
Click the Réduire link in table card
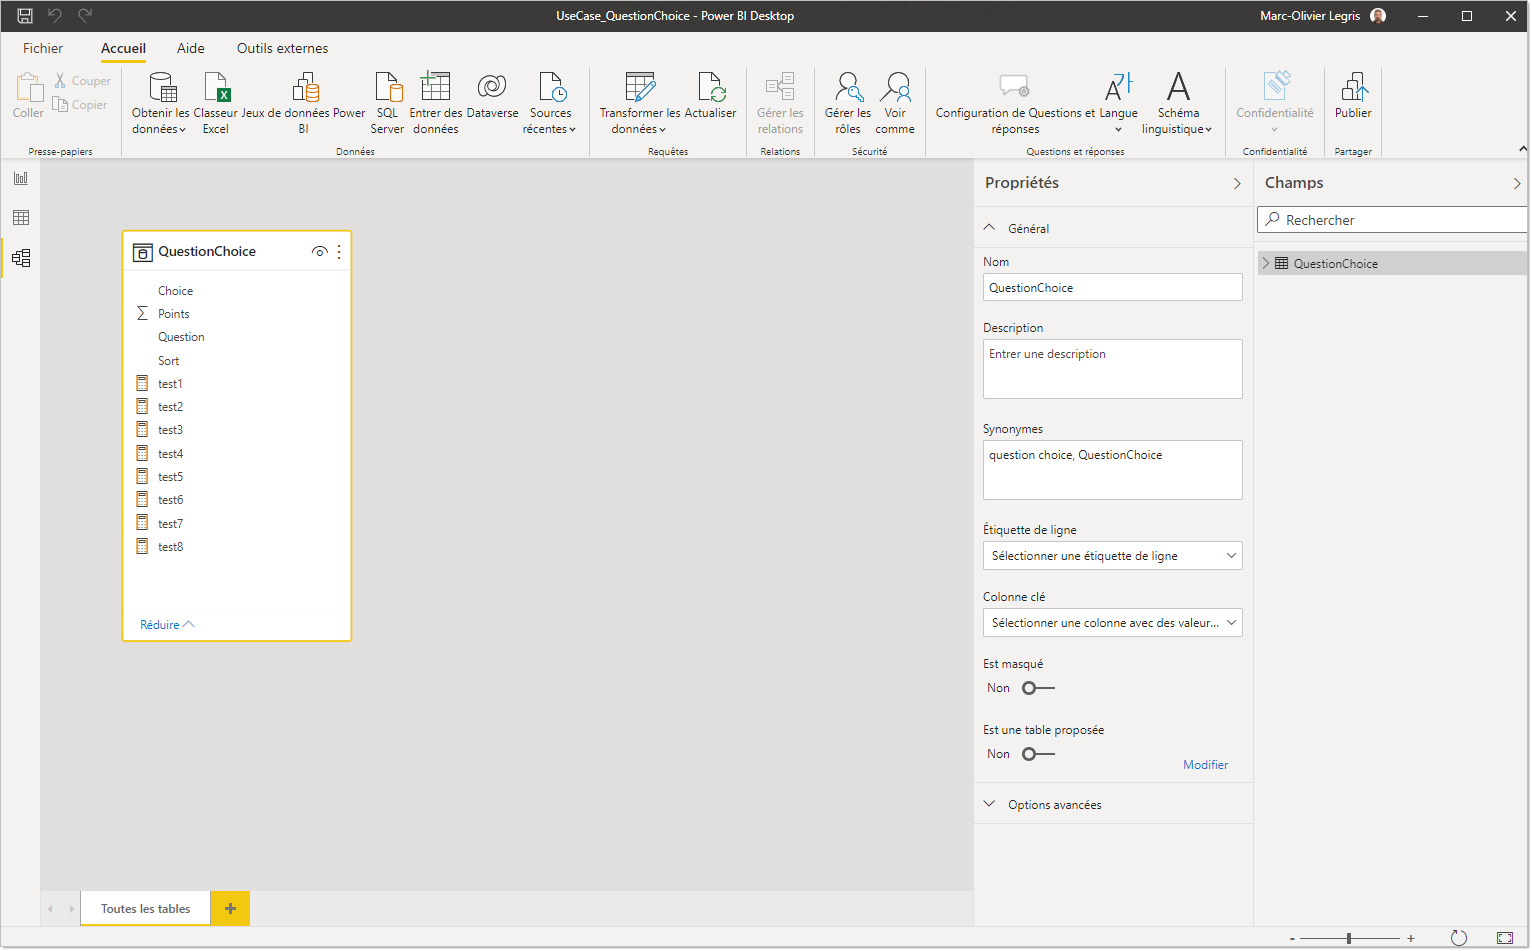(167, 624)
